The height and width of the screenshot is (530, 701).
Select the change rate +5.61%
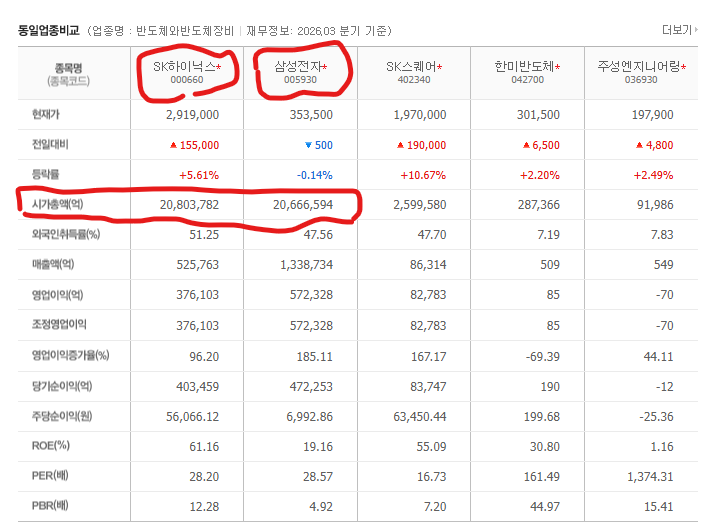click(x=199, y=175)
